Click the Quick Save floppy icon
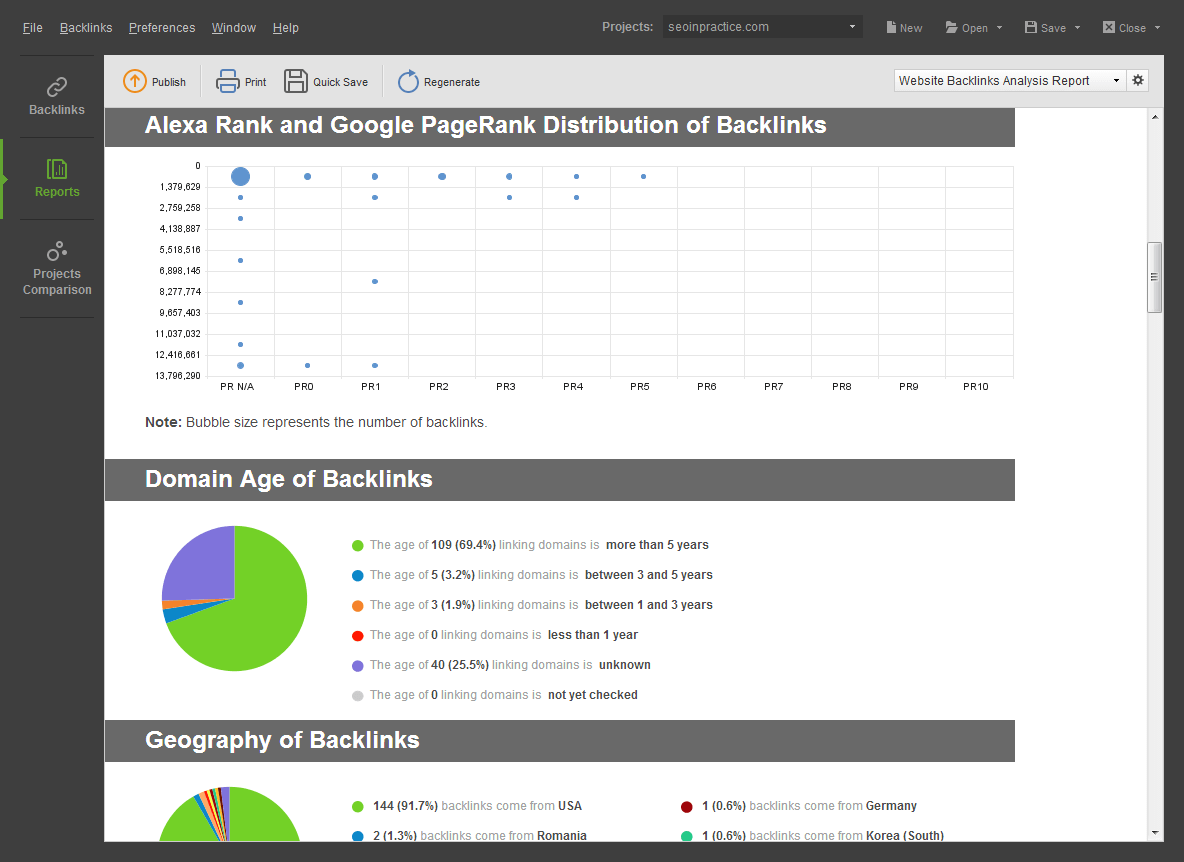1184x862 pixels. click(x=295, y=81)
